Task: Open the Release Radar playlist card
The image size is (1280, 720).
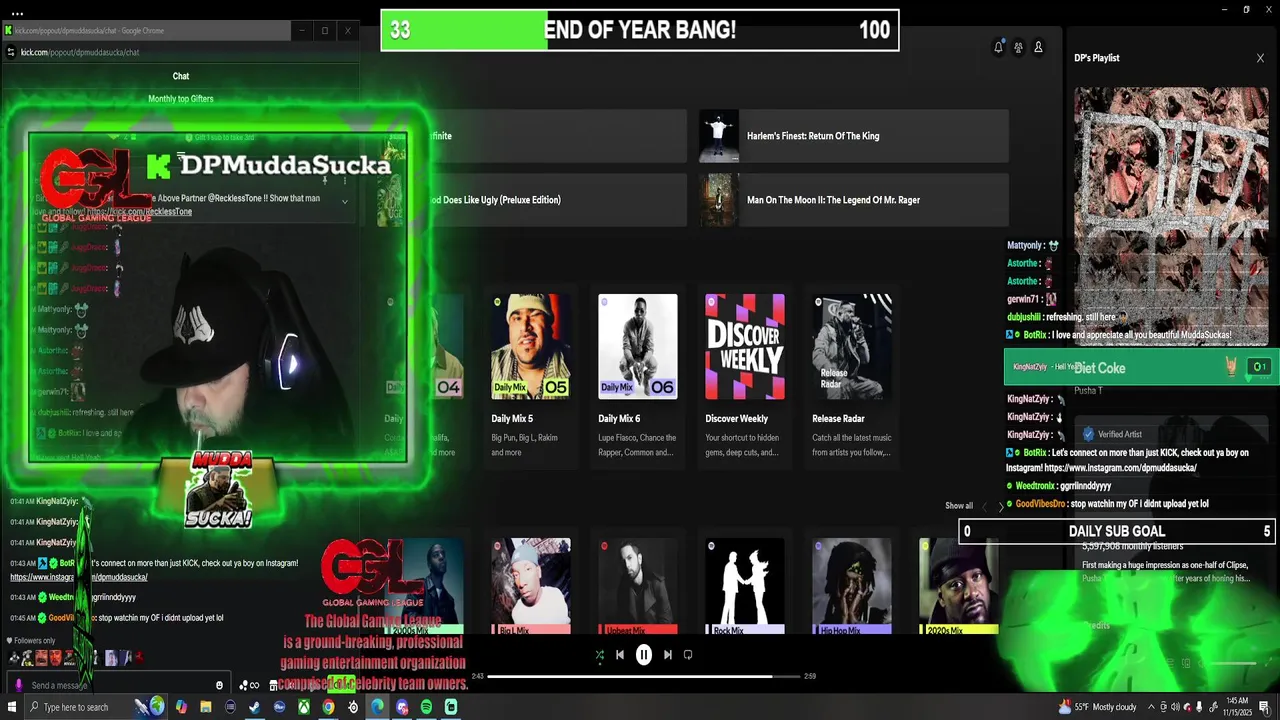Action: click(852, 380)
